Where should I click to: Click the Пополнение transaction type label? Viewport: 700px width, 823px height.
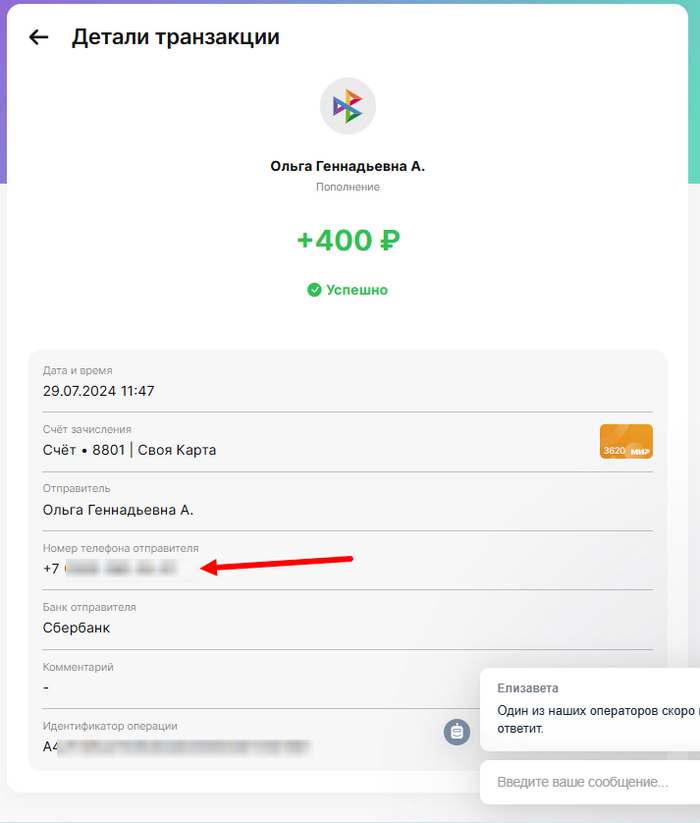348,187
